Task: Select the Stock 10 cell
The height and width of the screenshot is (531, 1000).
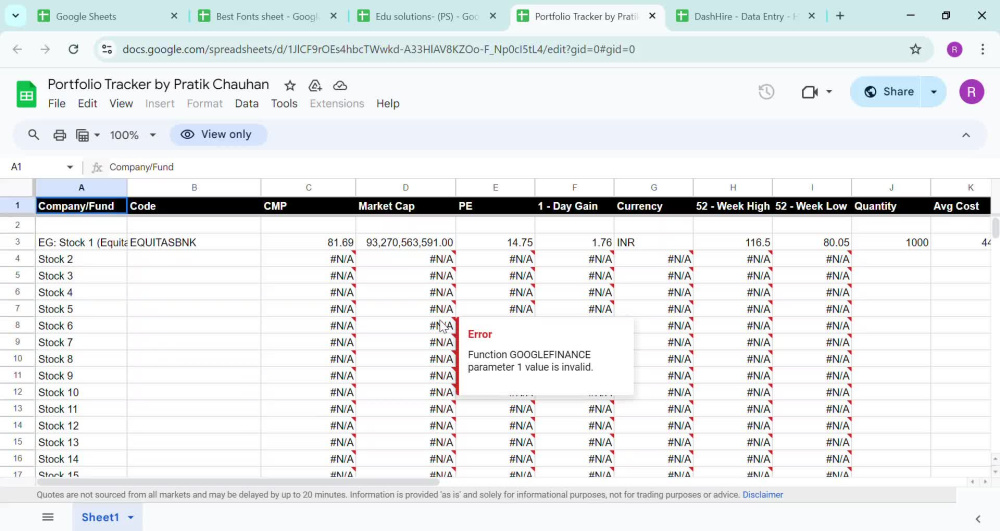Action: pos(81,392)
